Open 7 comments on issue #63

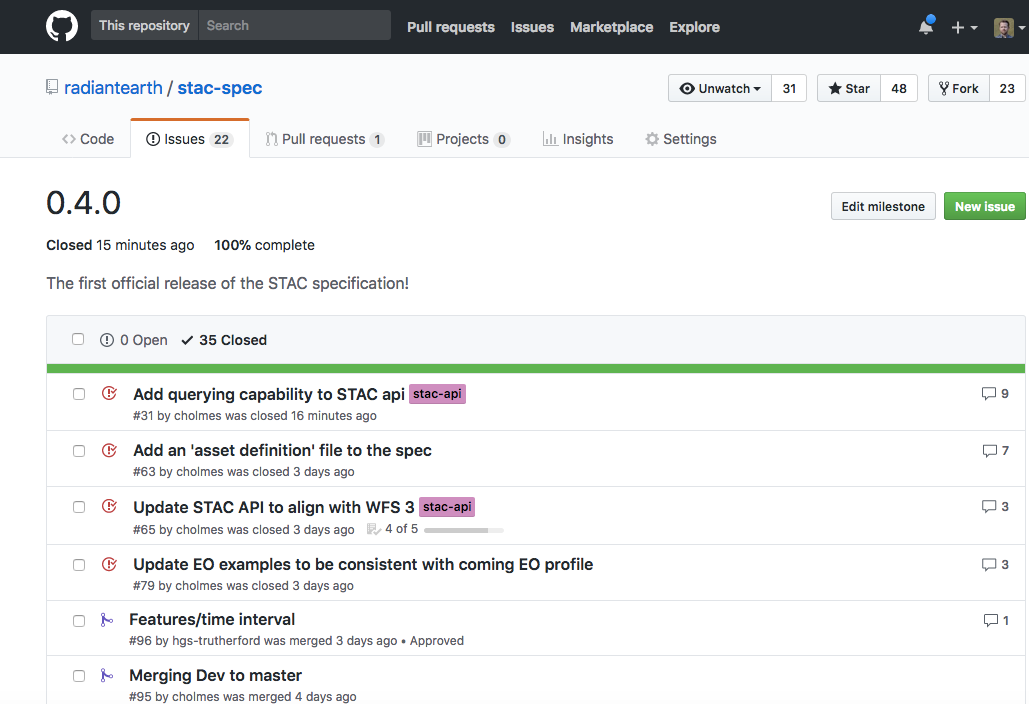coord(996,451)
